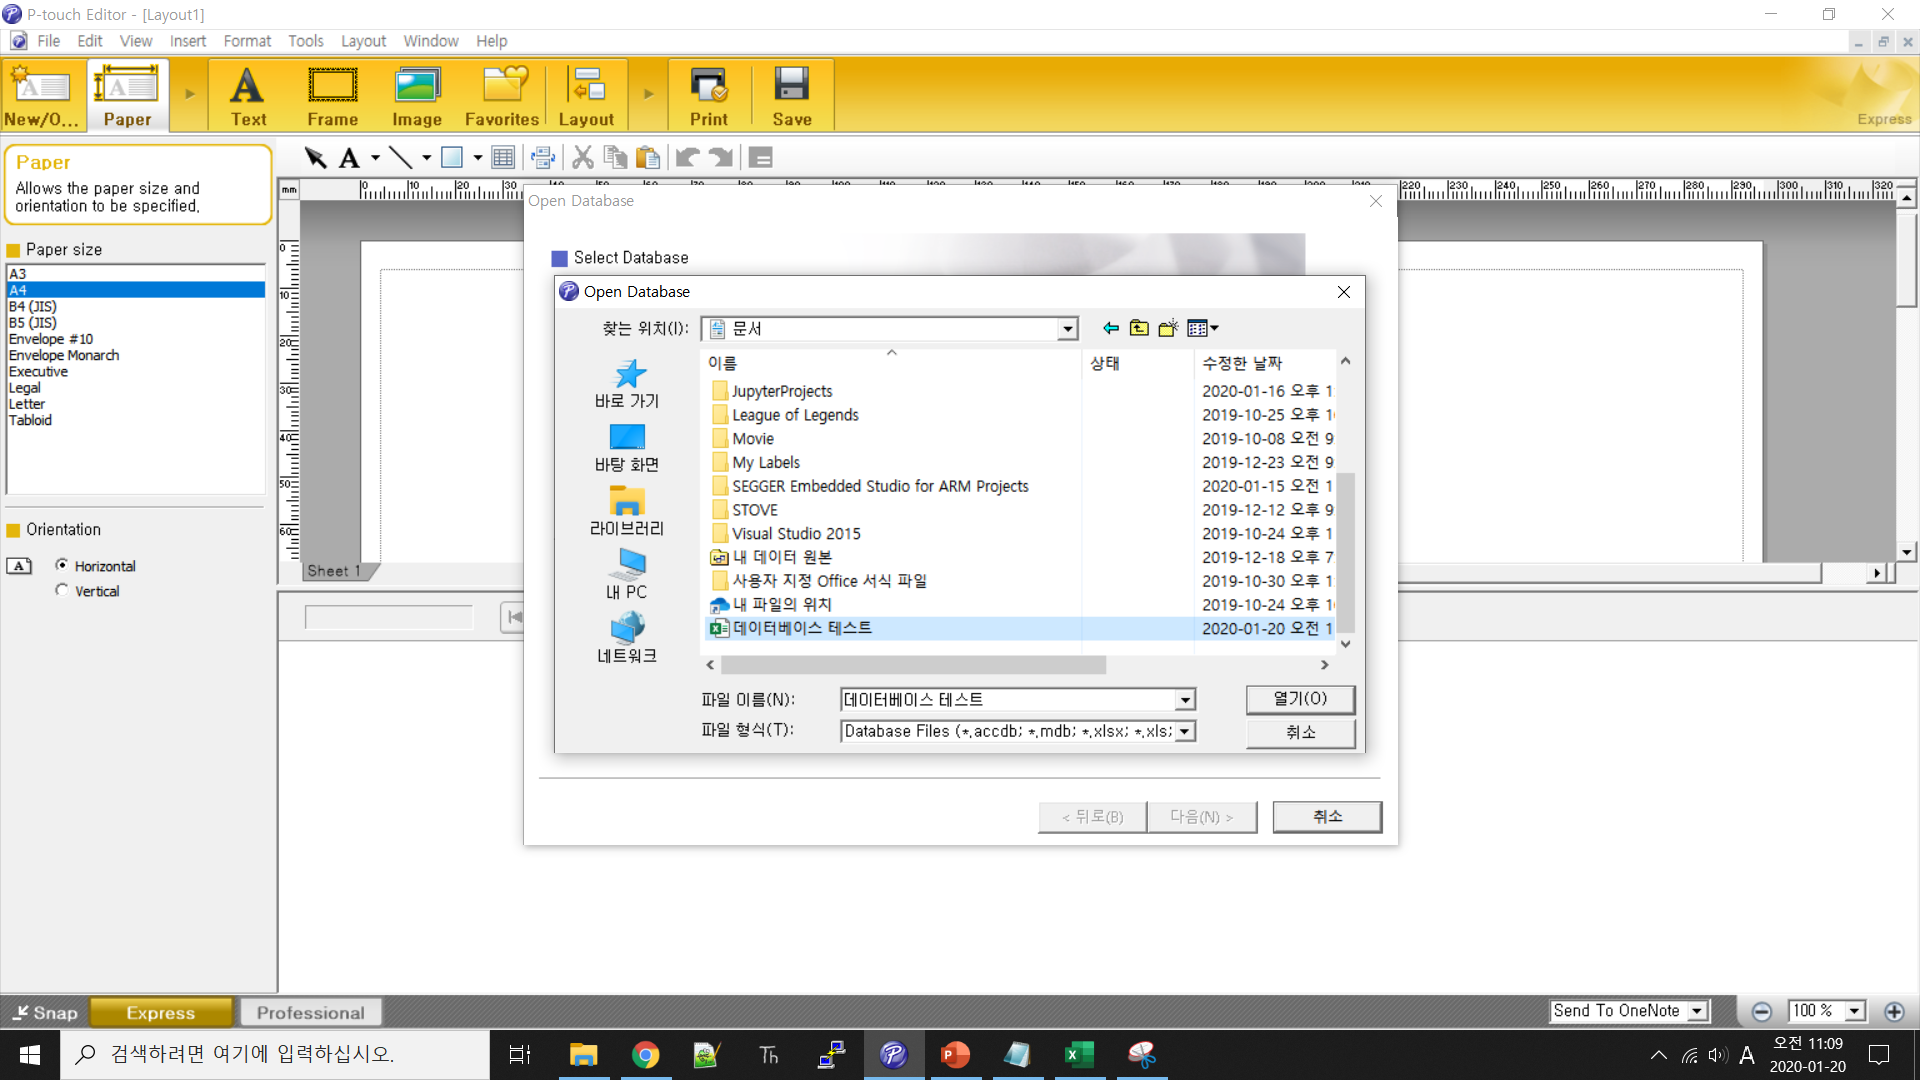Open the Format menu
The width and height of the screenshot is (1920, 1080).
[x=246, y=41]
